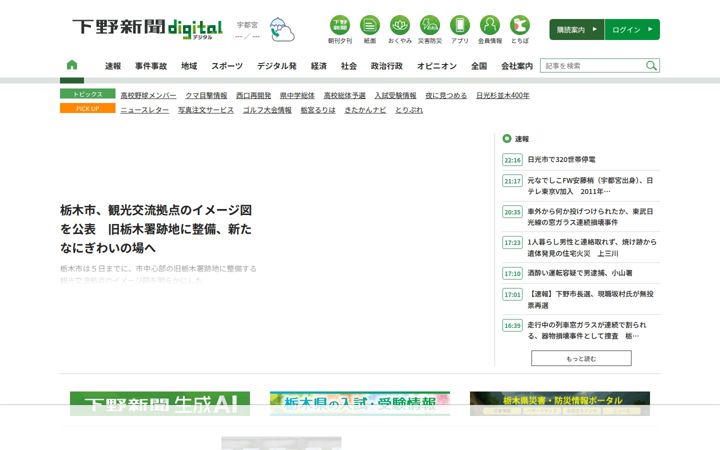Open the クマ目撃情報 topic link
The height and width of the screenshot is (450, 720).
tap(206, 96)
